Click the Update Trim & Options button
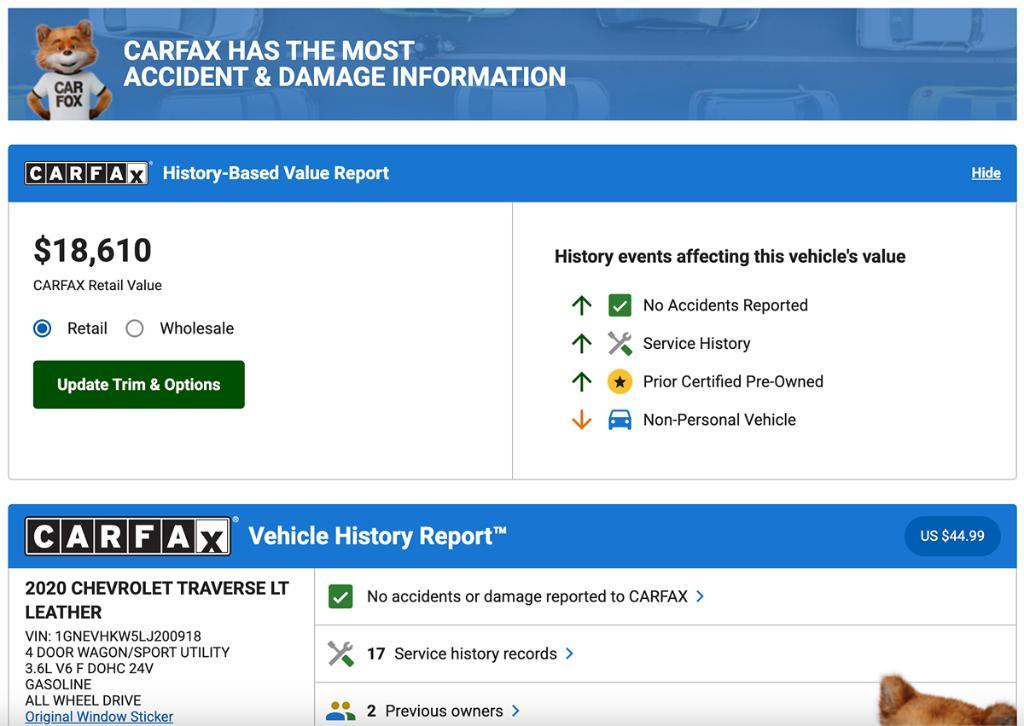Image resolution: width=1024 pixels, height=726 pixels. pos(138,385)
